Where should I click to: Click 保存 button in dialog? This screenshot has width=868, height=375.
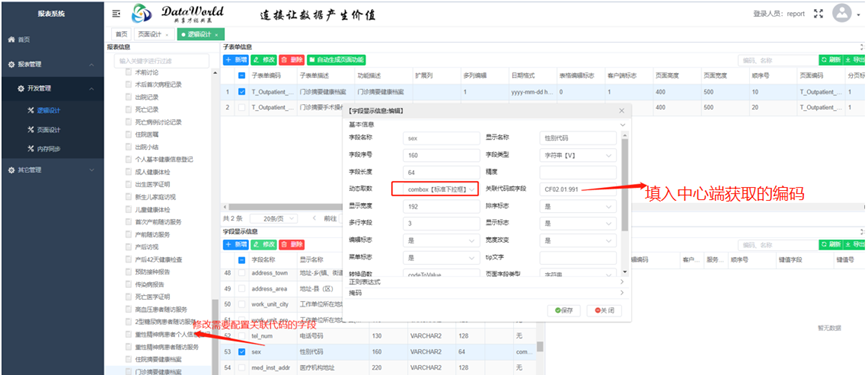point(564,311)
